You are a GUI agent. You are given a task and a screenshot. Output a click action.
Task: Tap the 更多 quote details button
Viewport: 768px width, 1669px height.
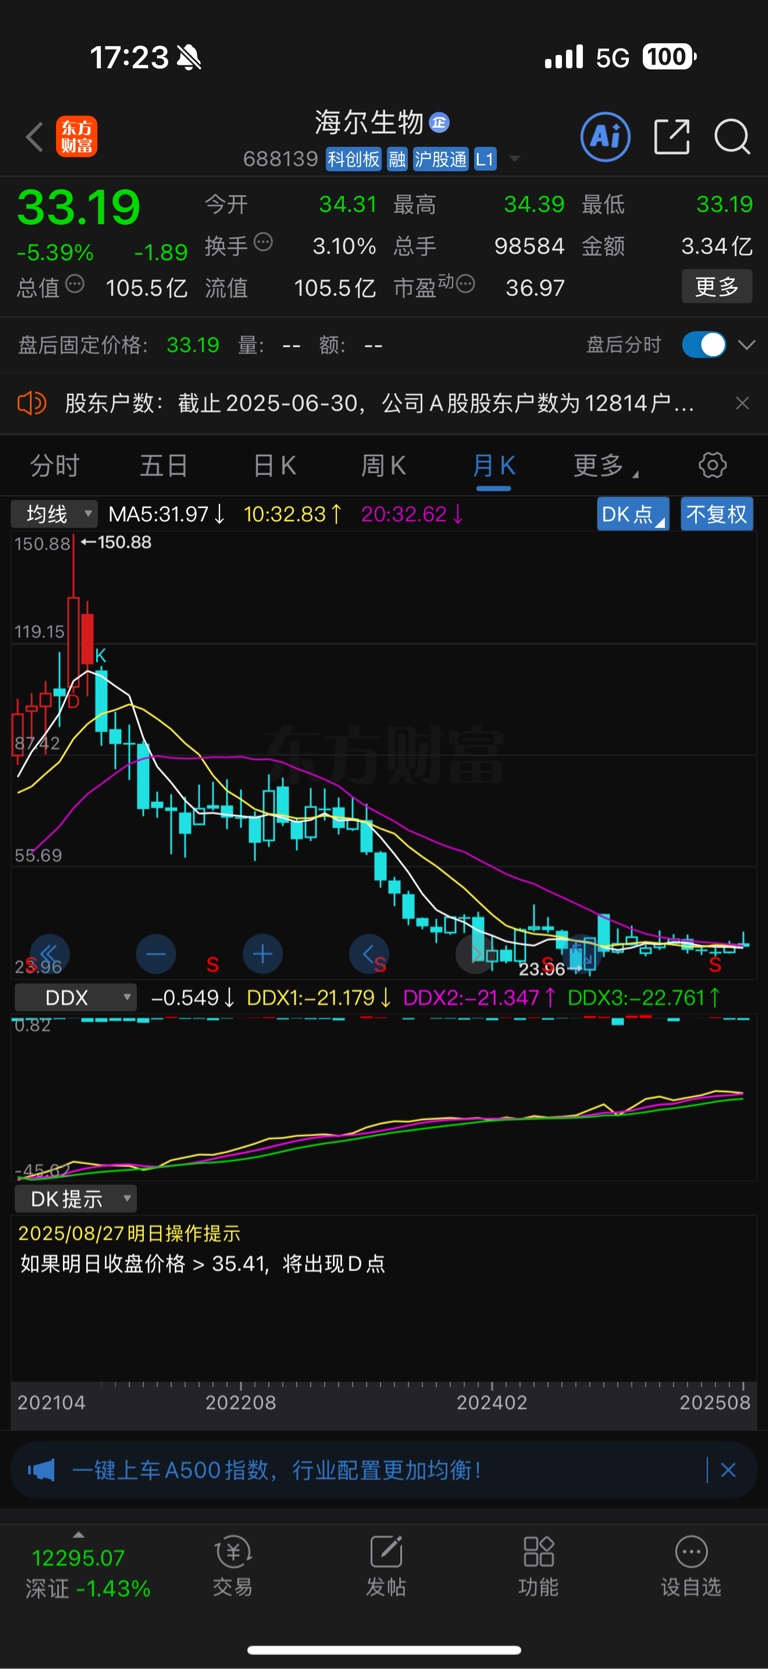717,287
